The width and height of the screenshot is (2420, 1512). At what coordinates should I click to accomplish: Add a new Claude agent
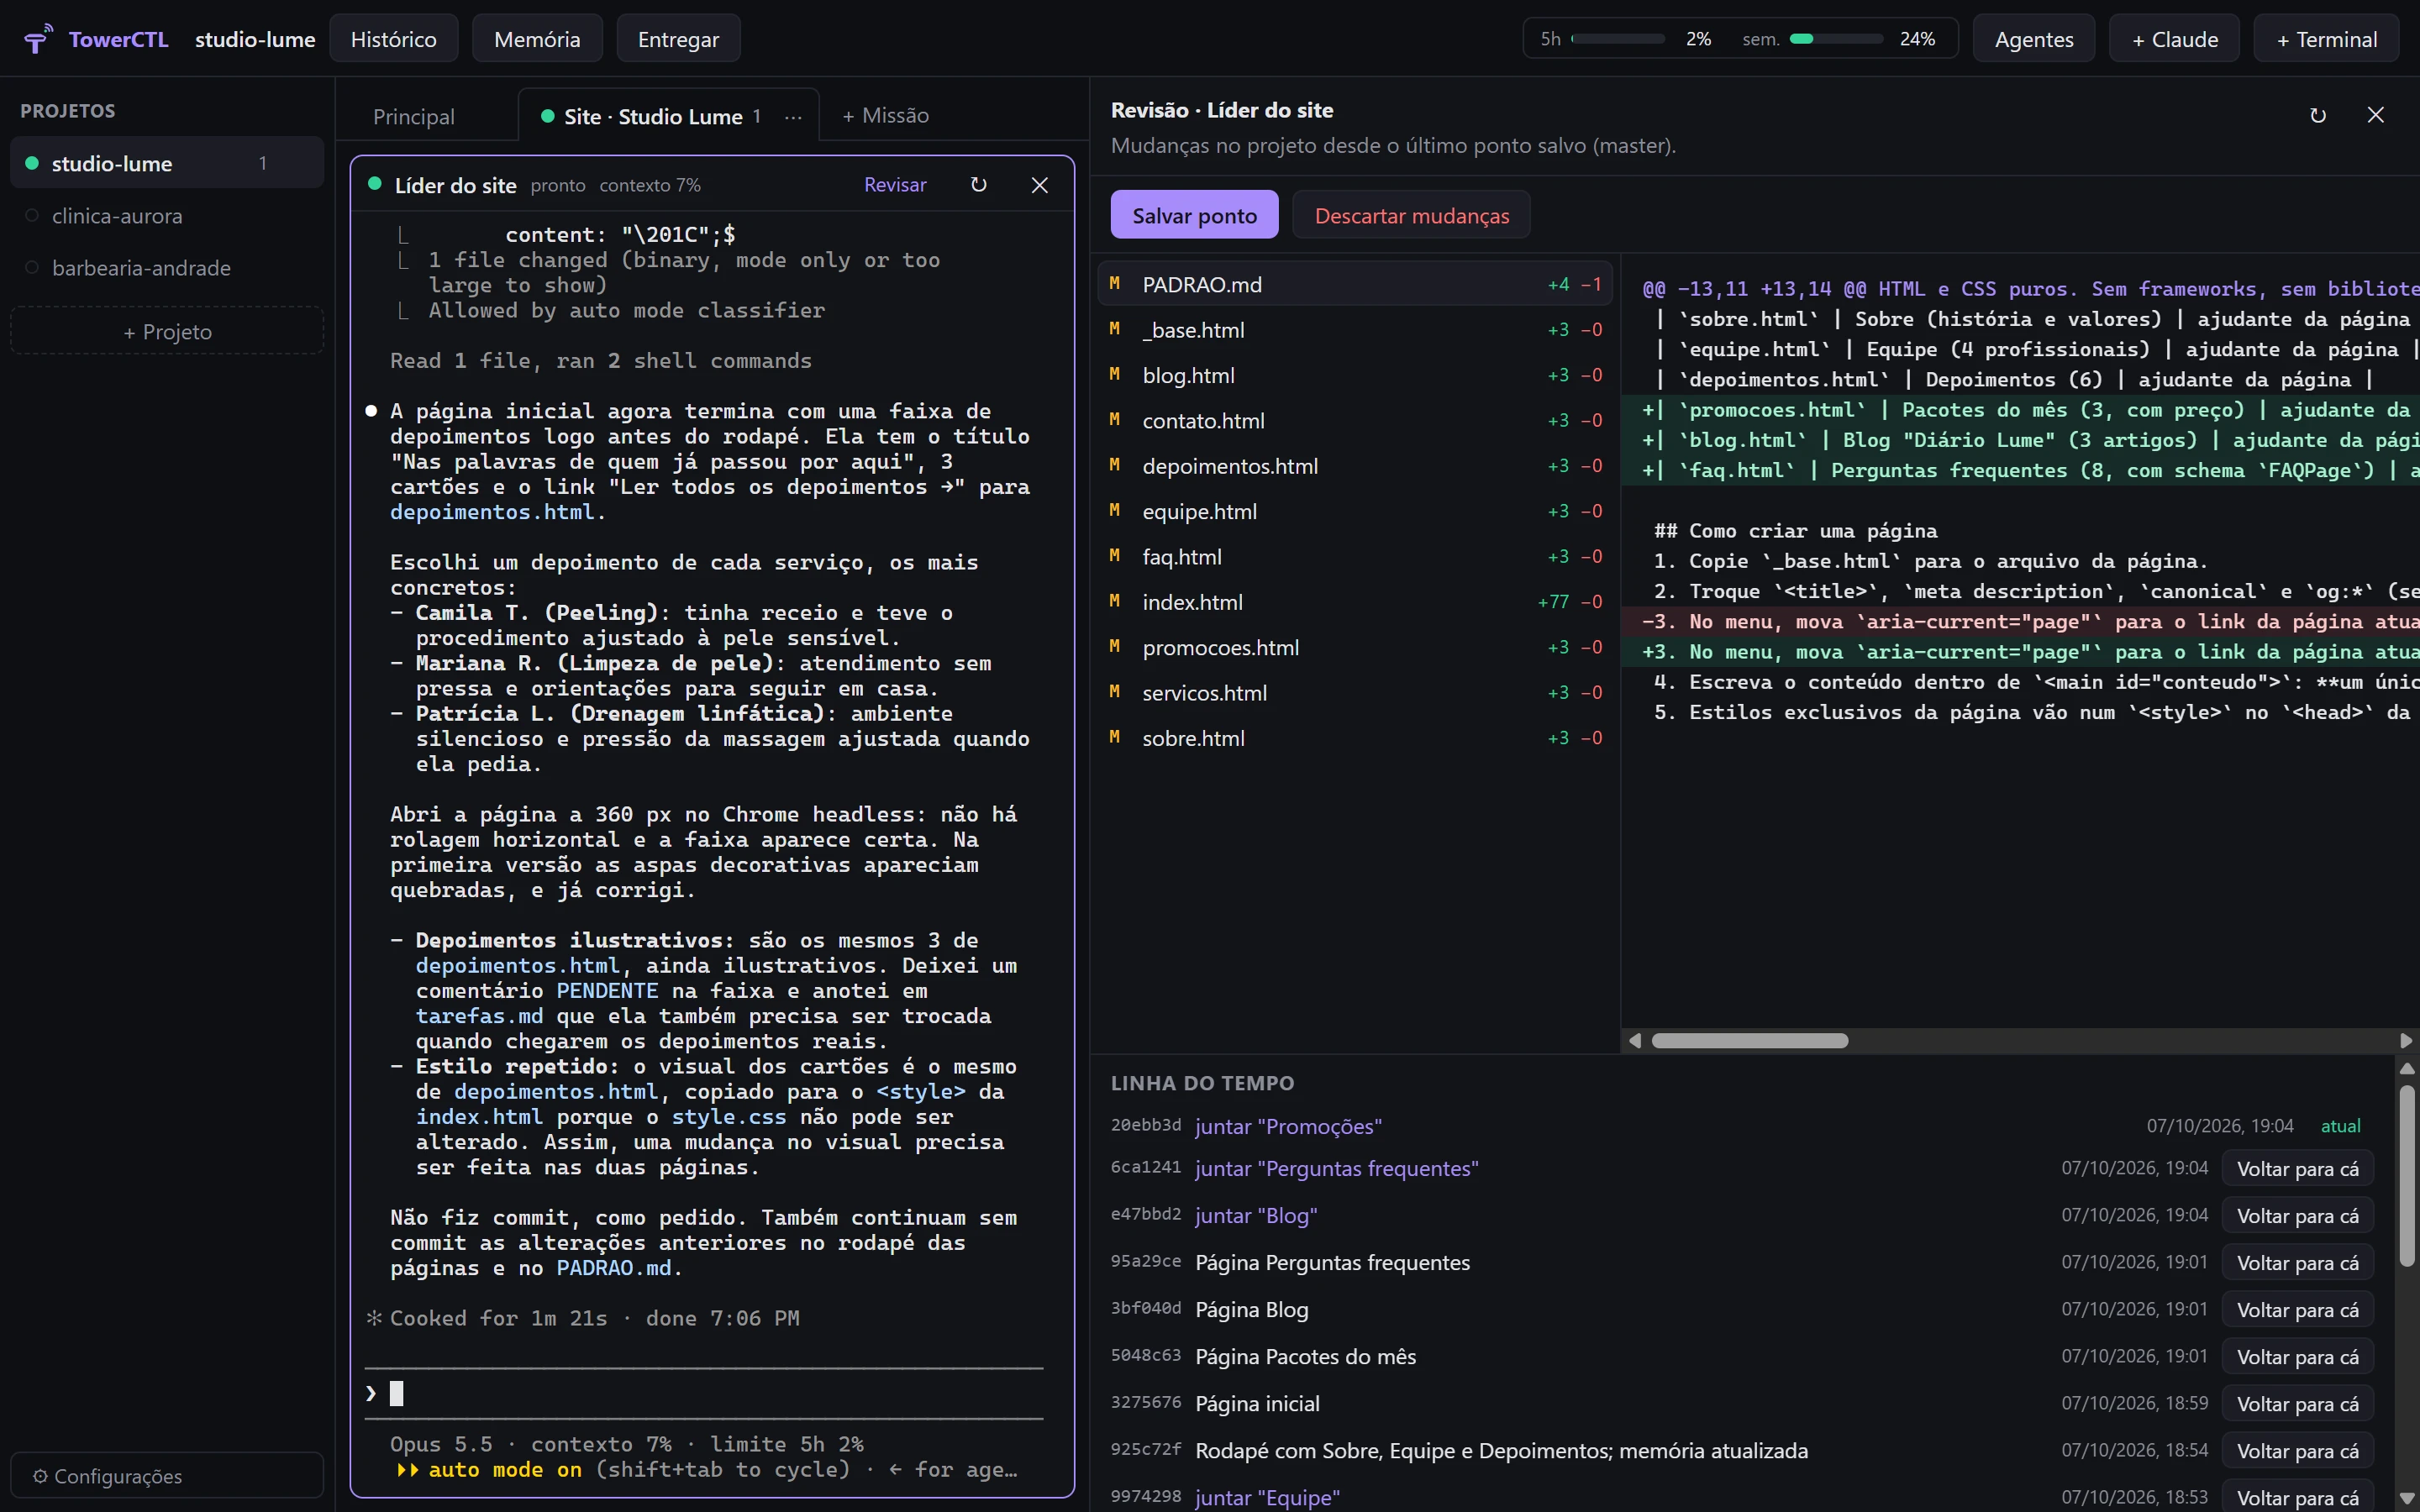click(2174, 39)
